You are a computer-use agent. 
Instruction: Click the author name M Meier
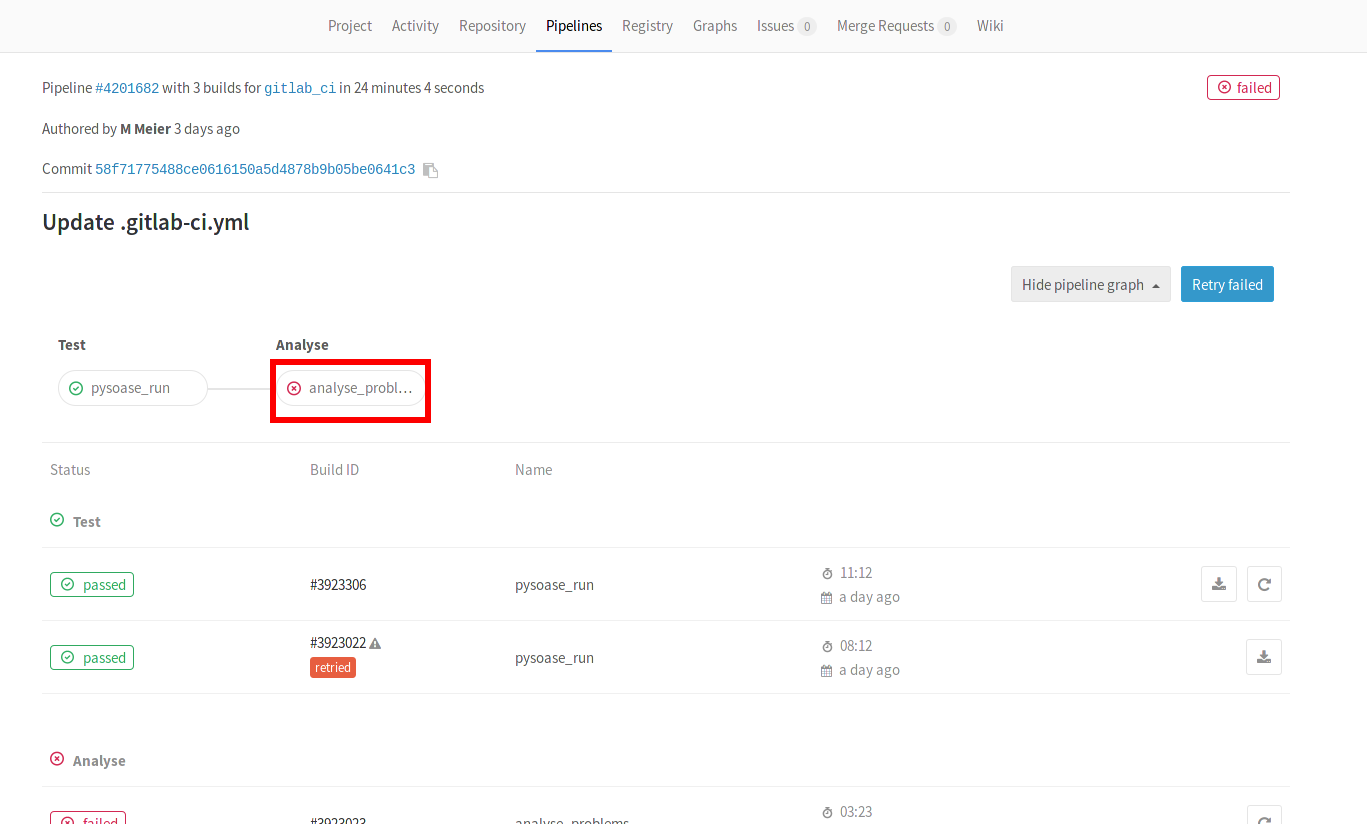click(x=145, y=129)
